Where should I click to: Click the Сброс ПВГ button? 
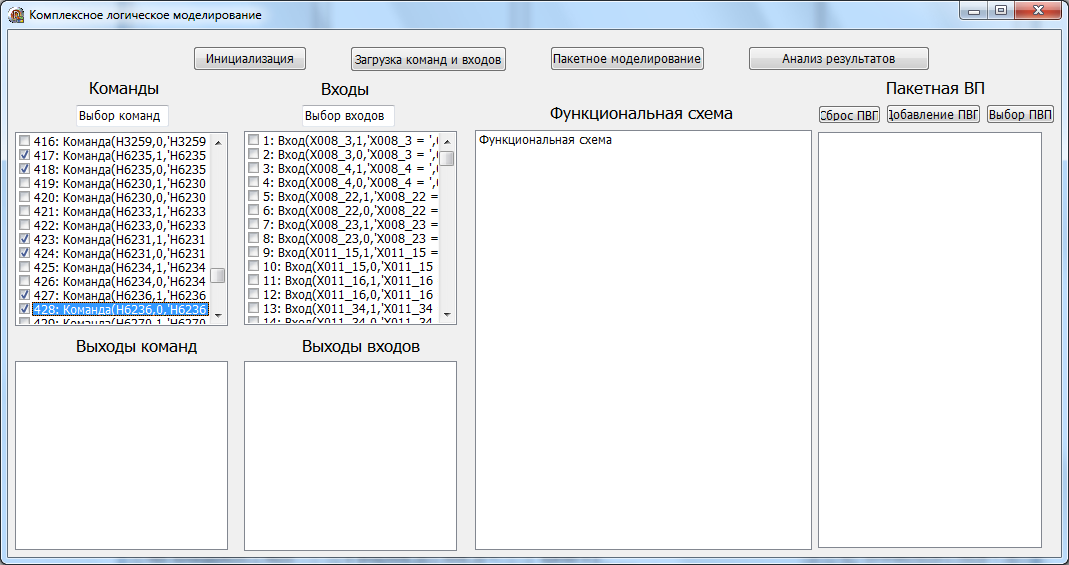point(849,114)
